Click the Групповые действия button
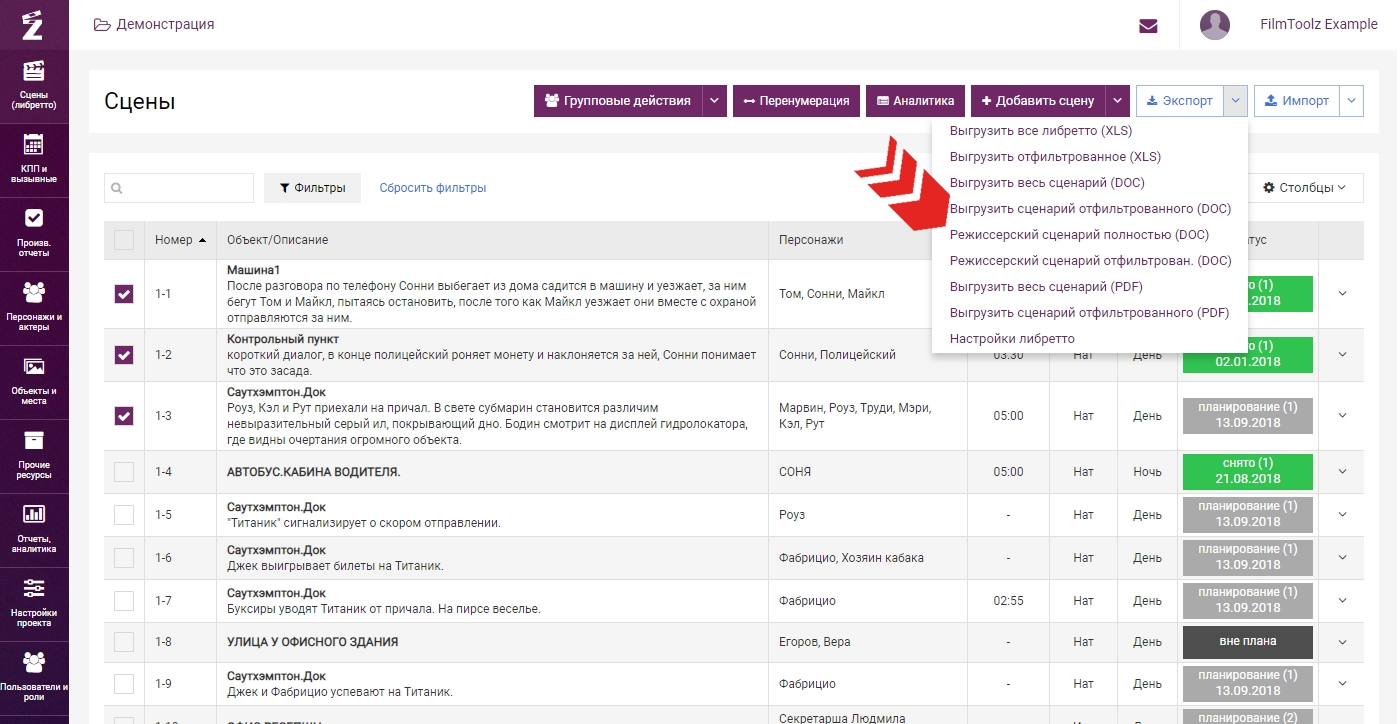The width and height of the screenshot is (1400, 724). coord(618,101)
